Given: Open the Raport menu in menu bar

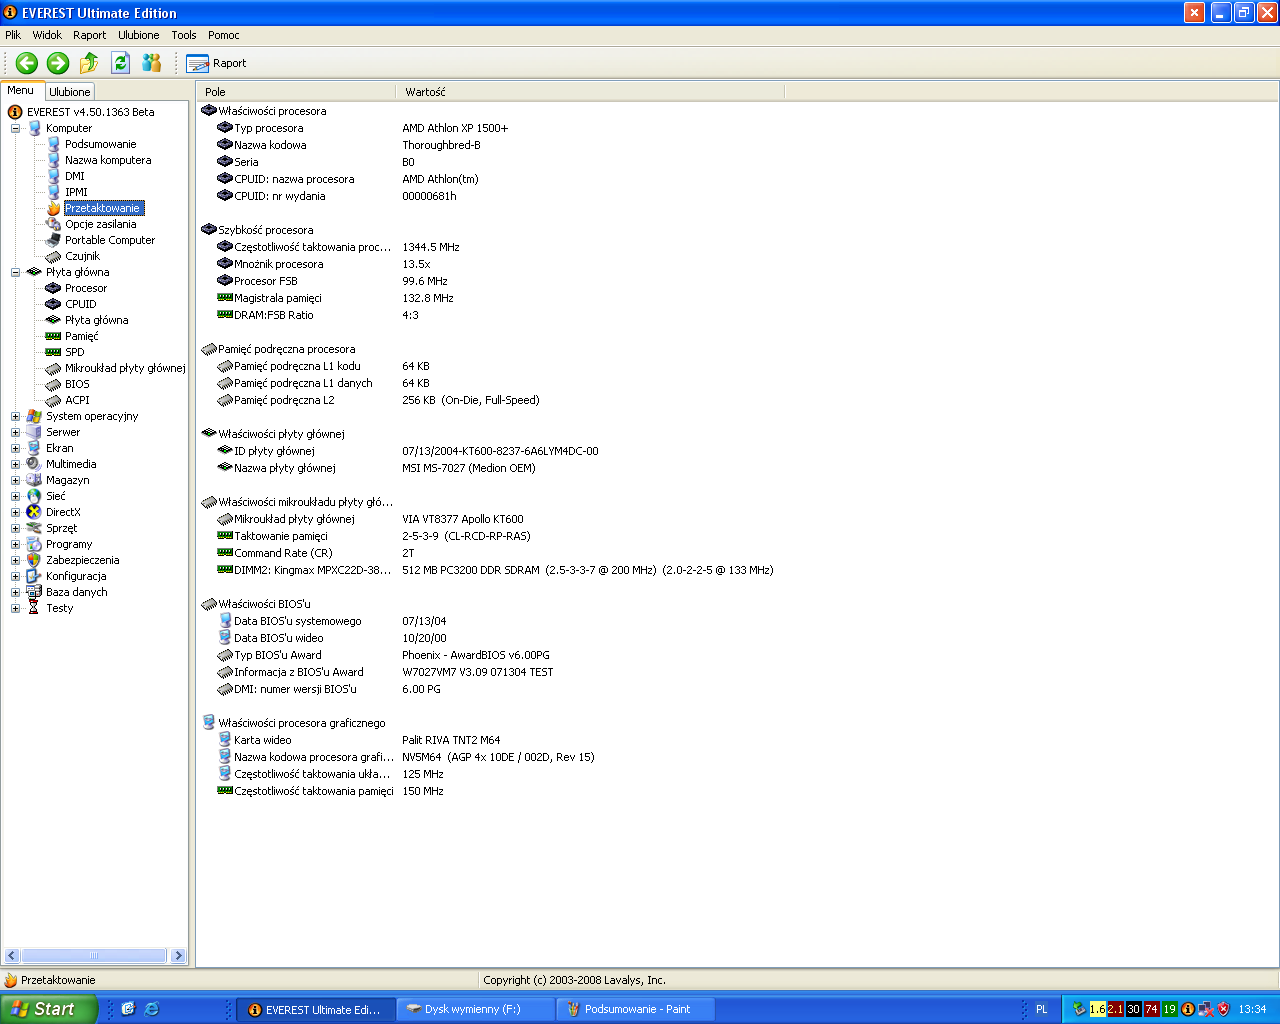Looking at the screenshot, I should pyautogui.click(x=89, y=35).
